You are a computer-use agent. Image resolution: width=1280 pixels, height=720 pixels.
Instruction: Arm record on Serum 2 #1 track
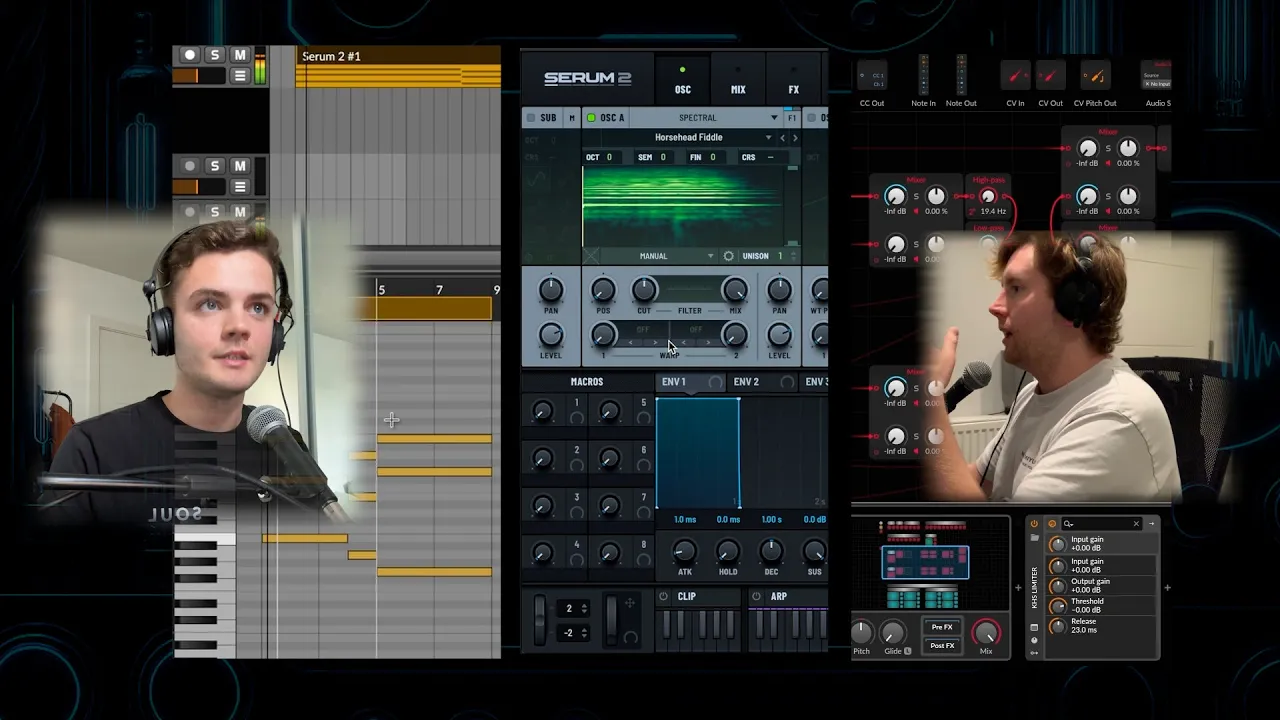(x=189, y=55)
